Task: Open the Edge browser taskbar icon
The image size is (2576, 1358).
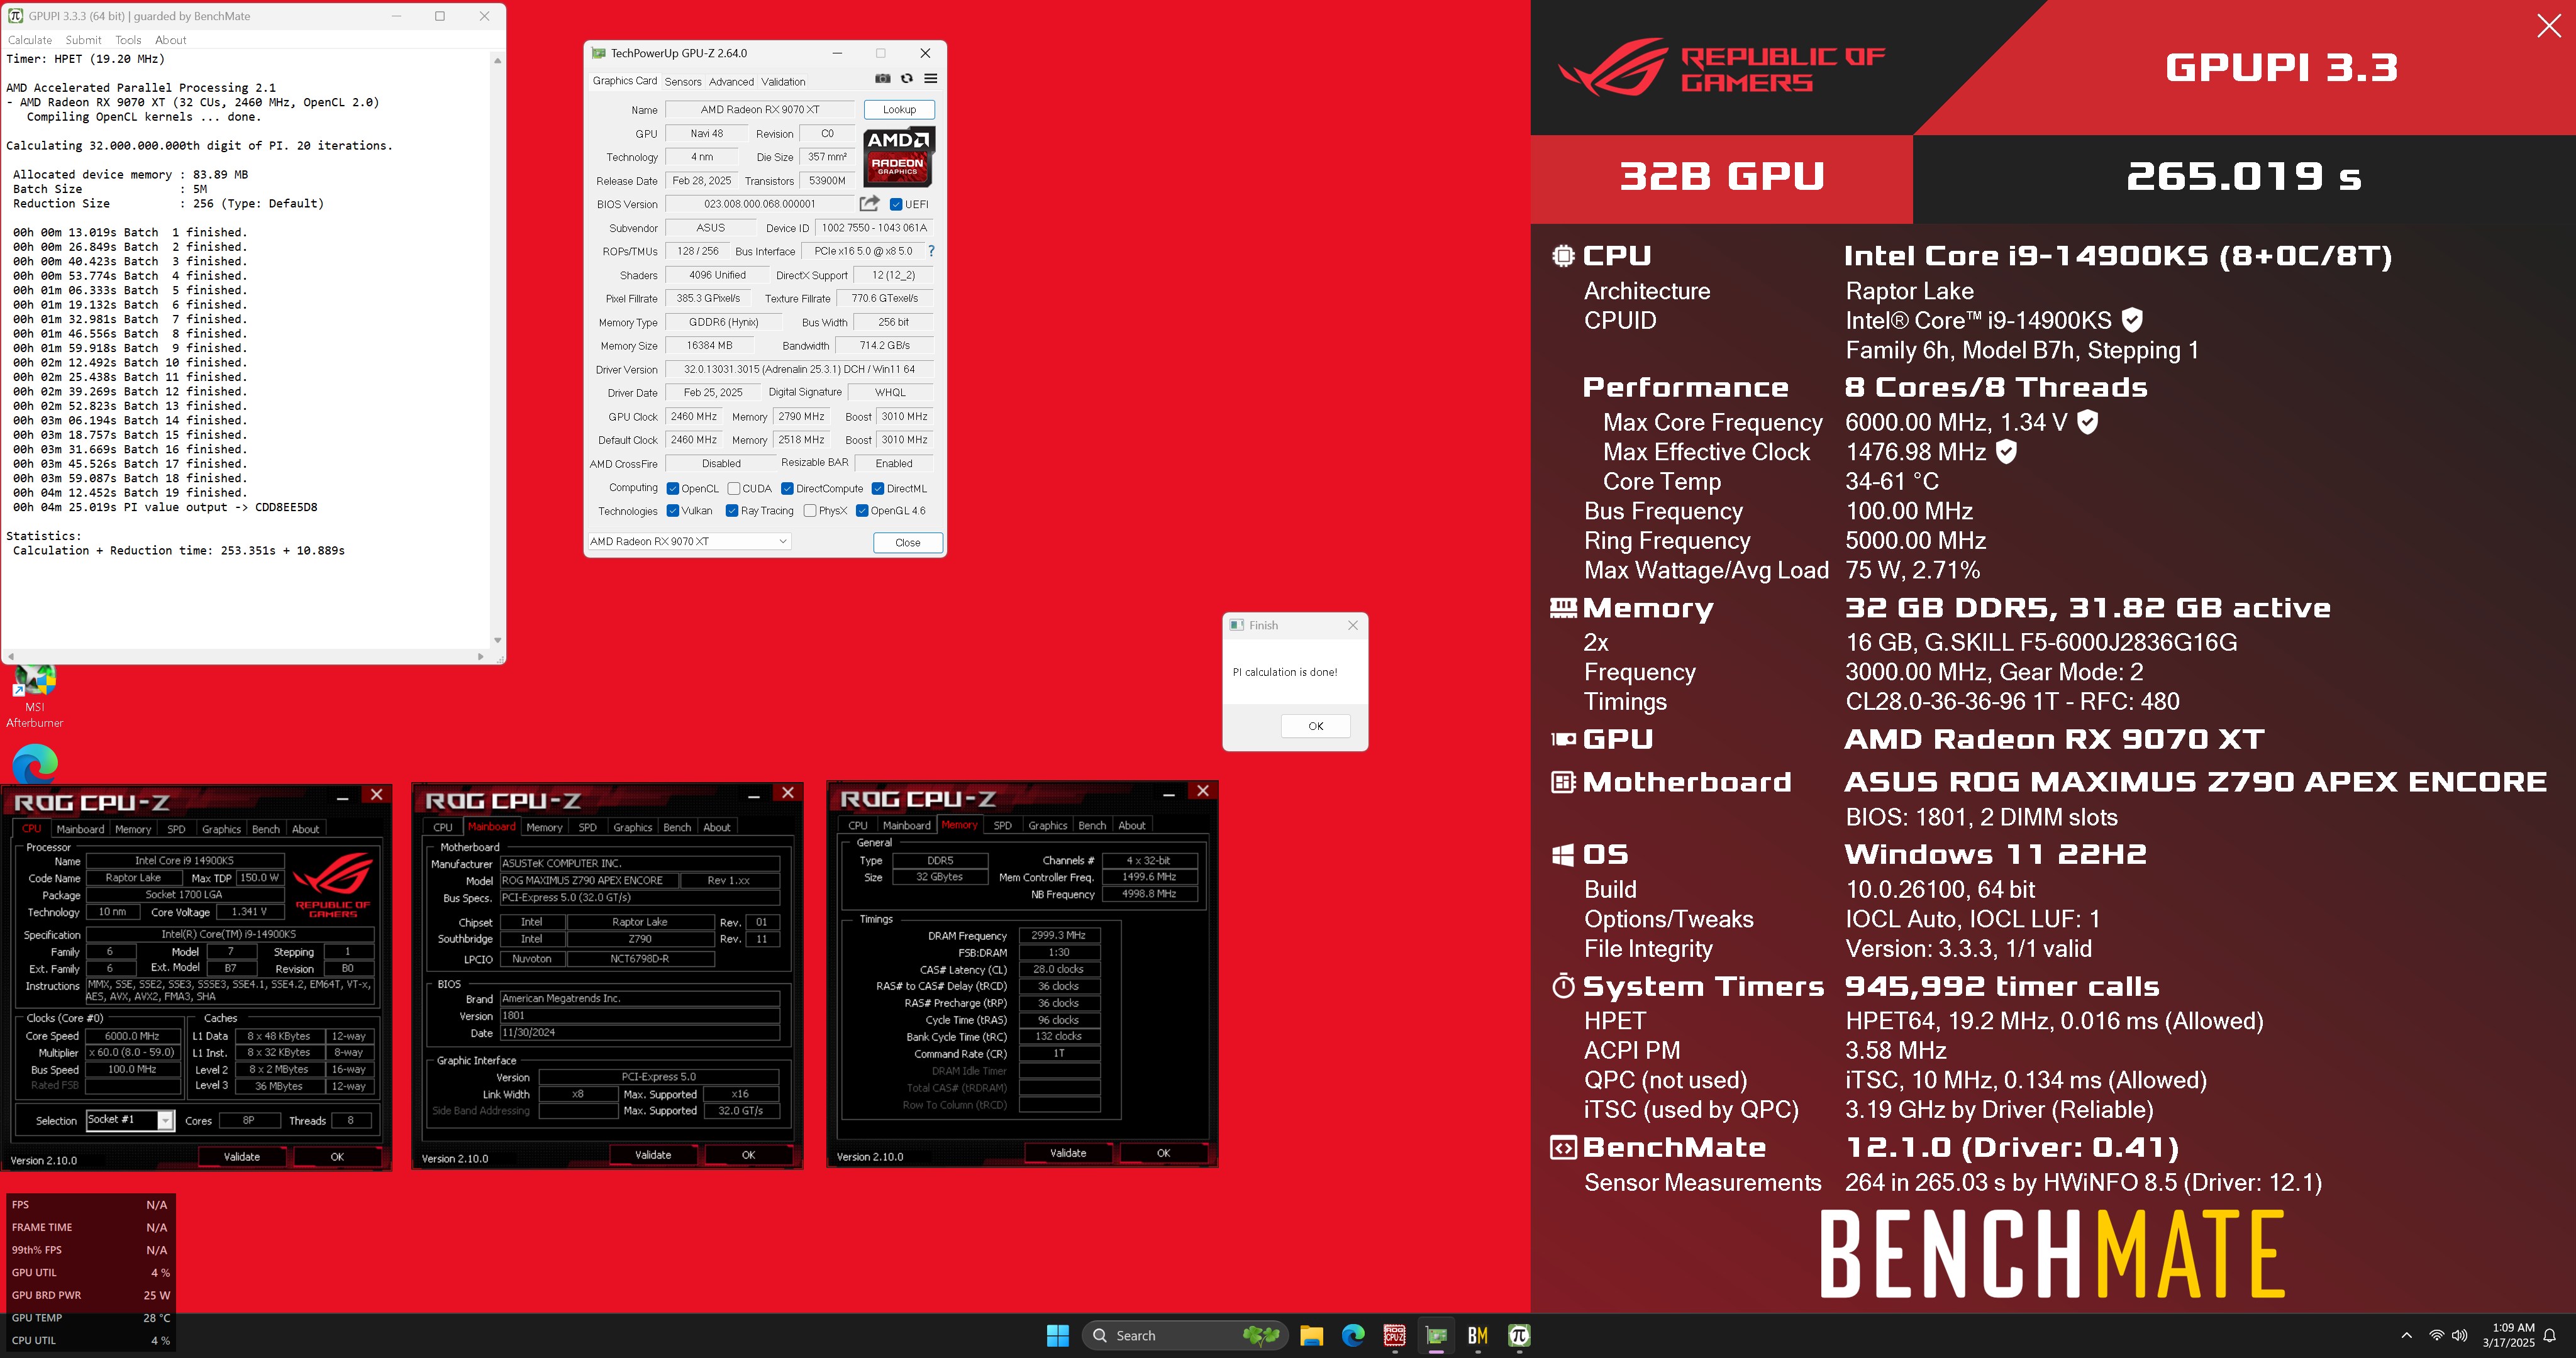Action: (1353, 1335)
